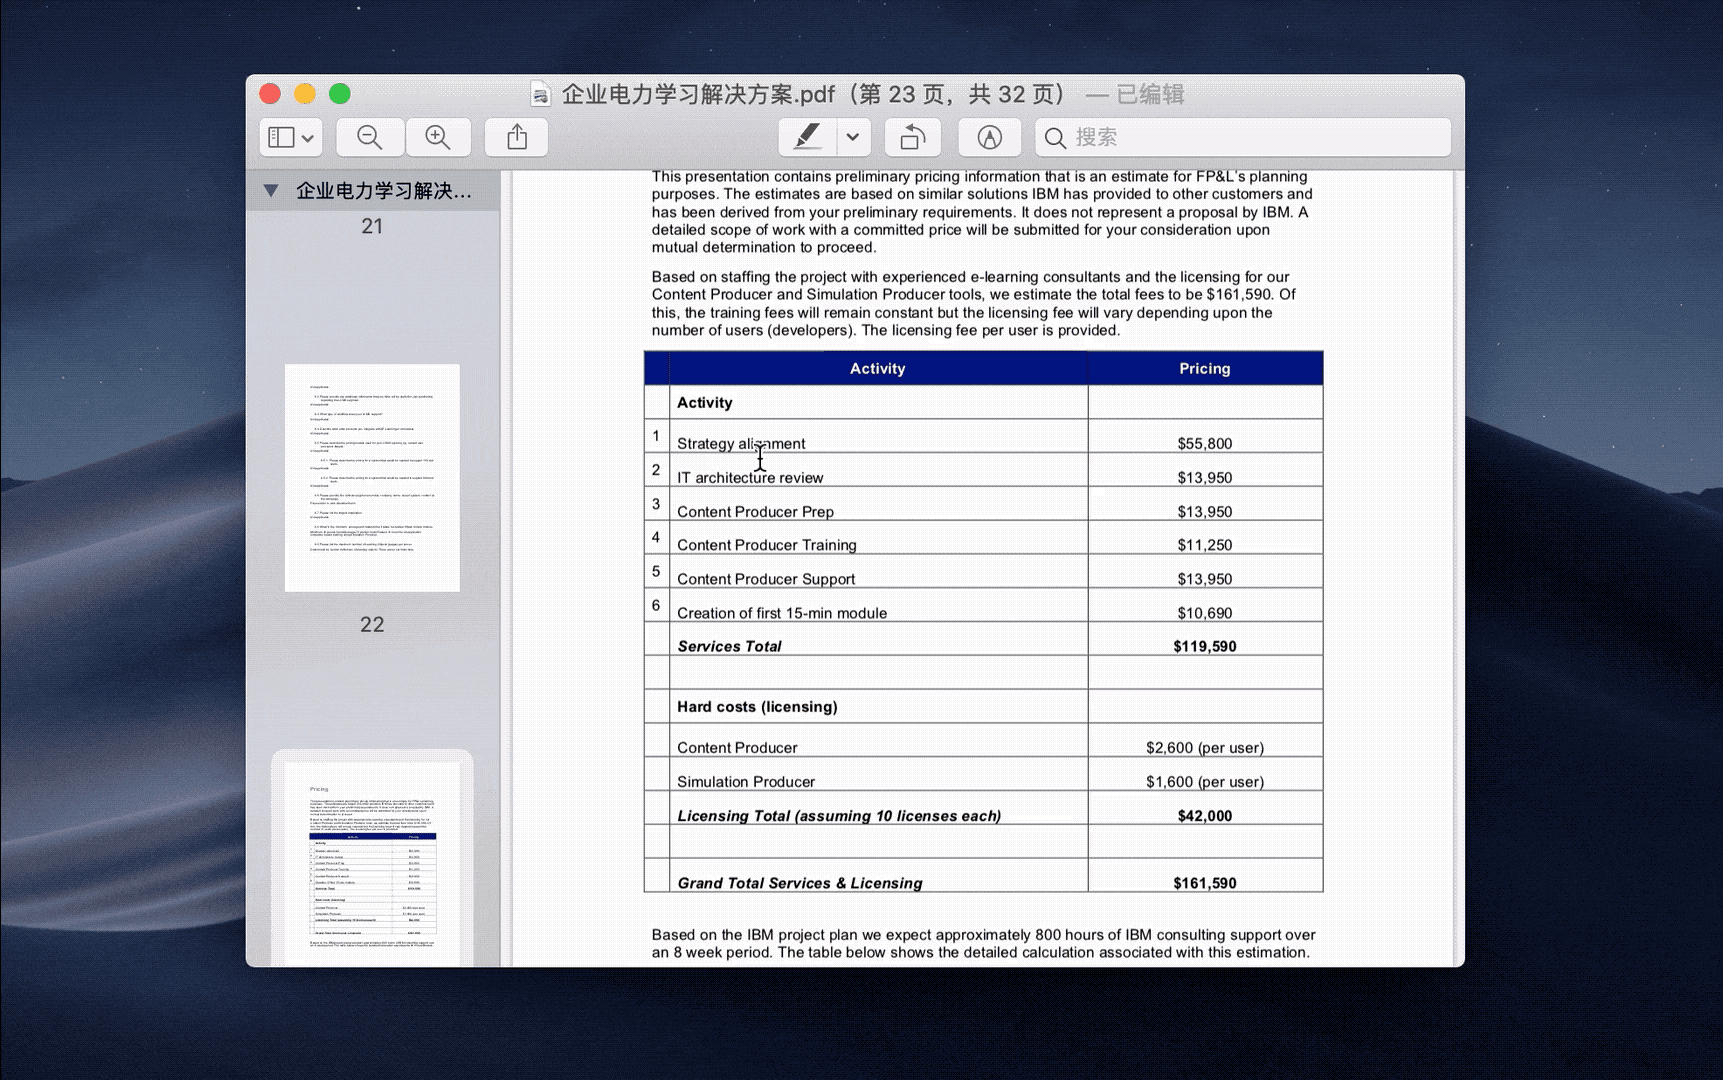Screen dimensions: 1723x1080
Task: Click the zoom out magnifier icon
Action: click(370, 138)
